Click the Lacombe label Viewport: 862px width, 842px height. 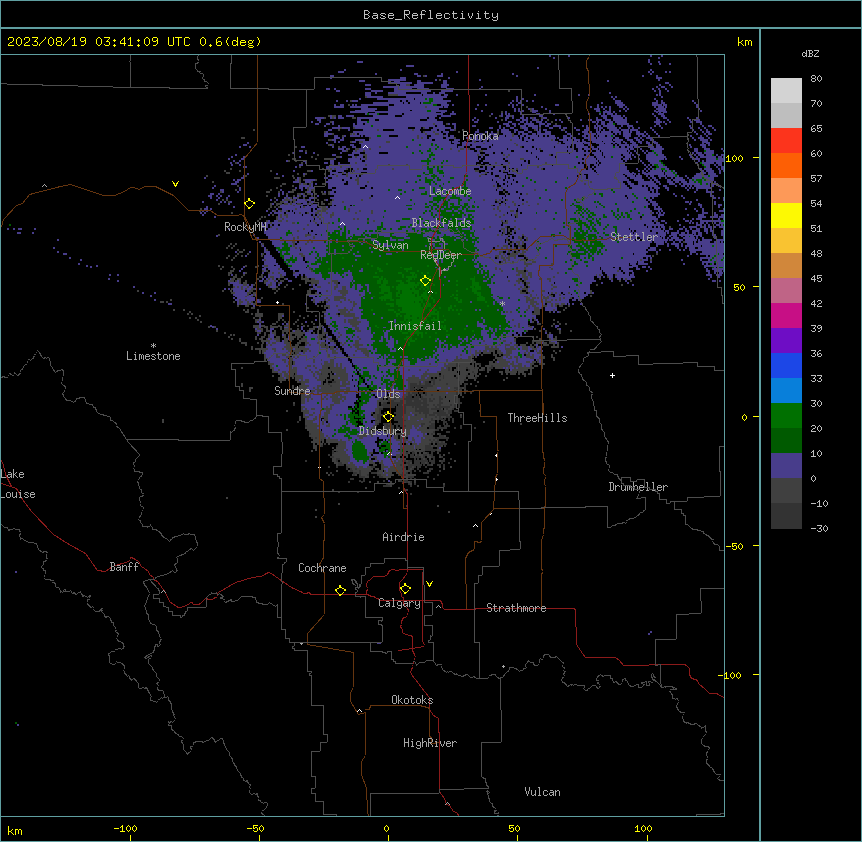pyautogui.click(x=450, y=191)
